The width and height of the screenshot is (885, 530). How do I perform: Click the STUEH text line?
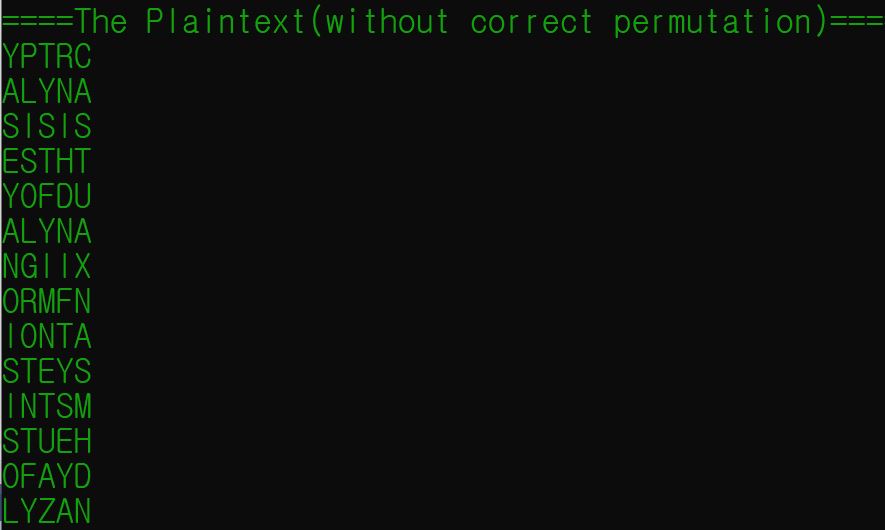[47, 441]
